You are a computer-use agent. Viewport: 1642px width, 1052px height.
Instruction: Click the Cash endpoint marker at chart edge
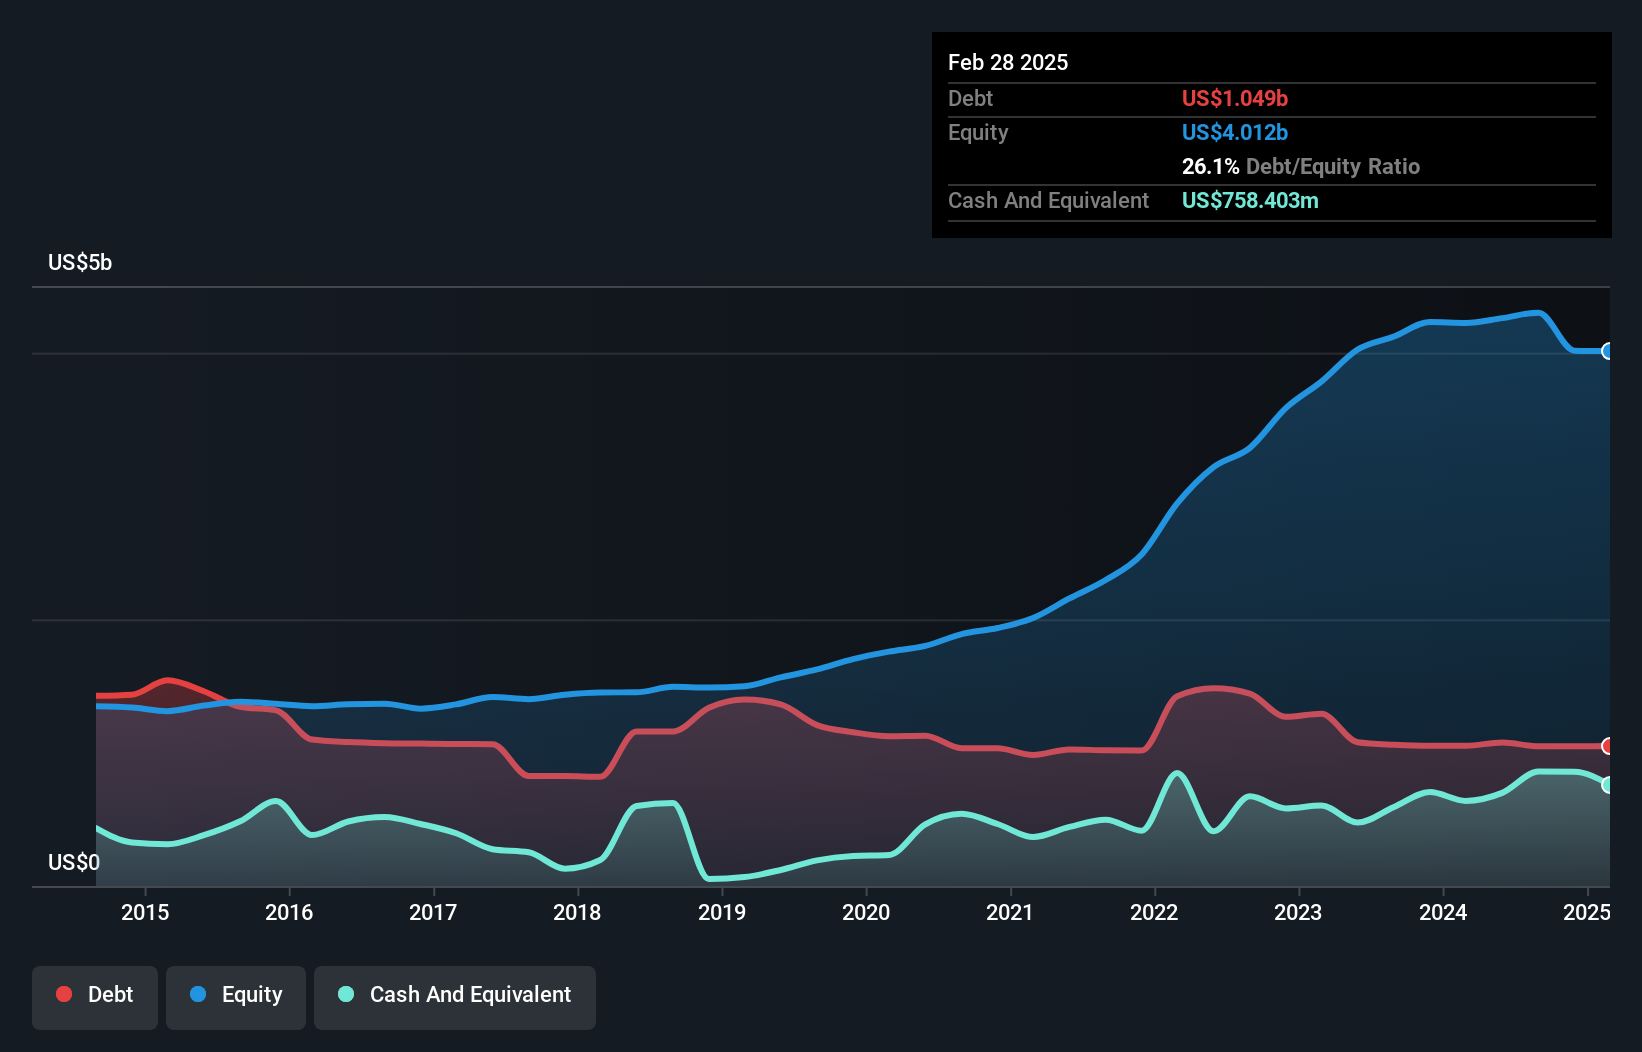[1608, 786]
